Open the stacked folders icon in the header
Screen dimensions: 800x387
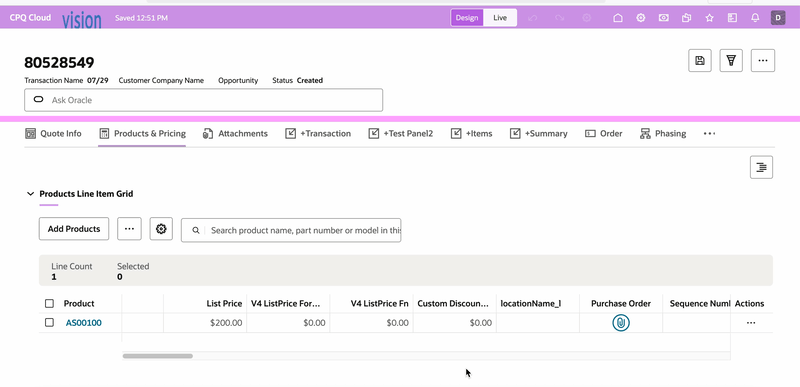coord(687,18)
